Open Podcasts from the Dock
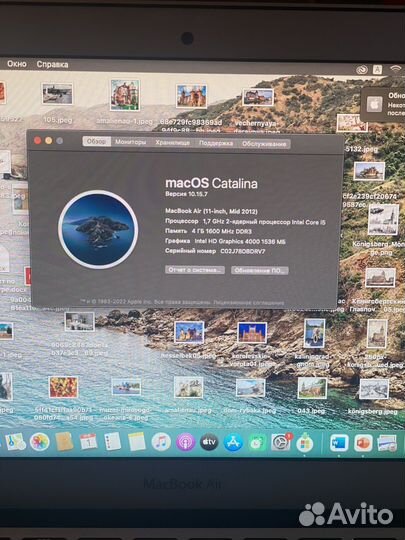 click(x=185, y=442)
